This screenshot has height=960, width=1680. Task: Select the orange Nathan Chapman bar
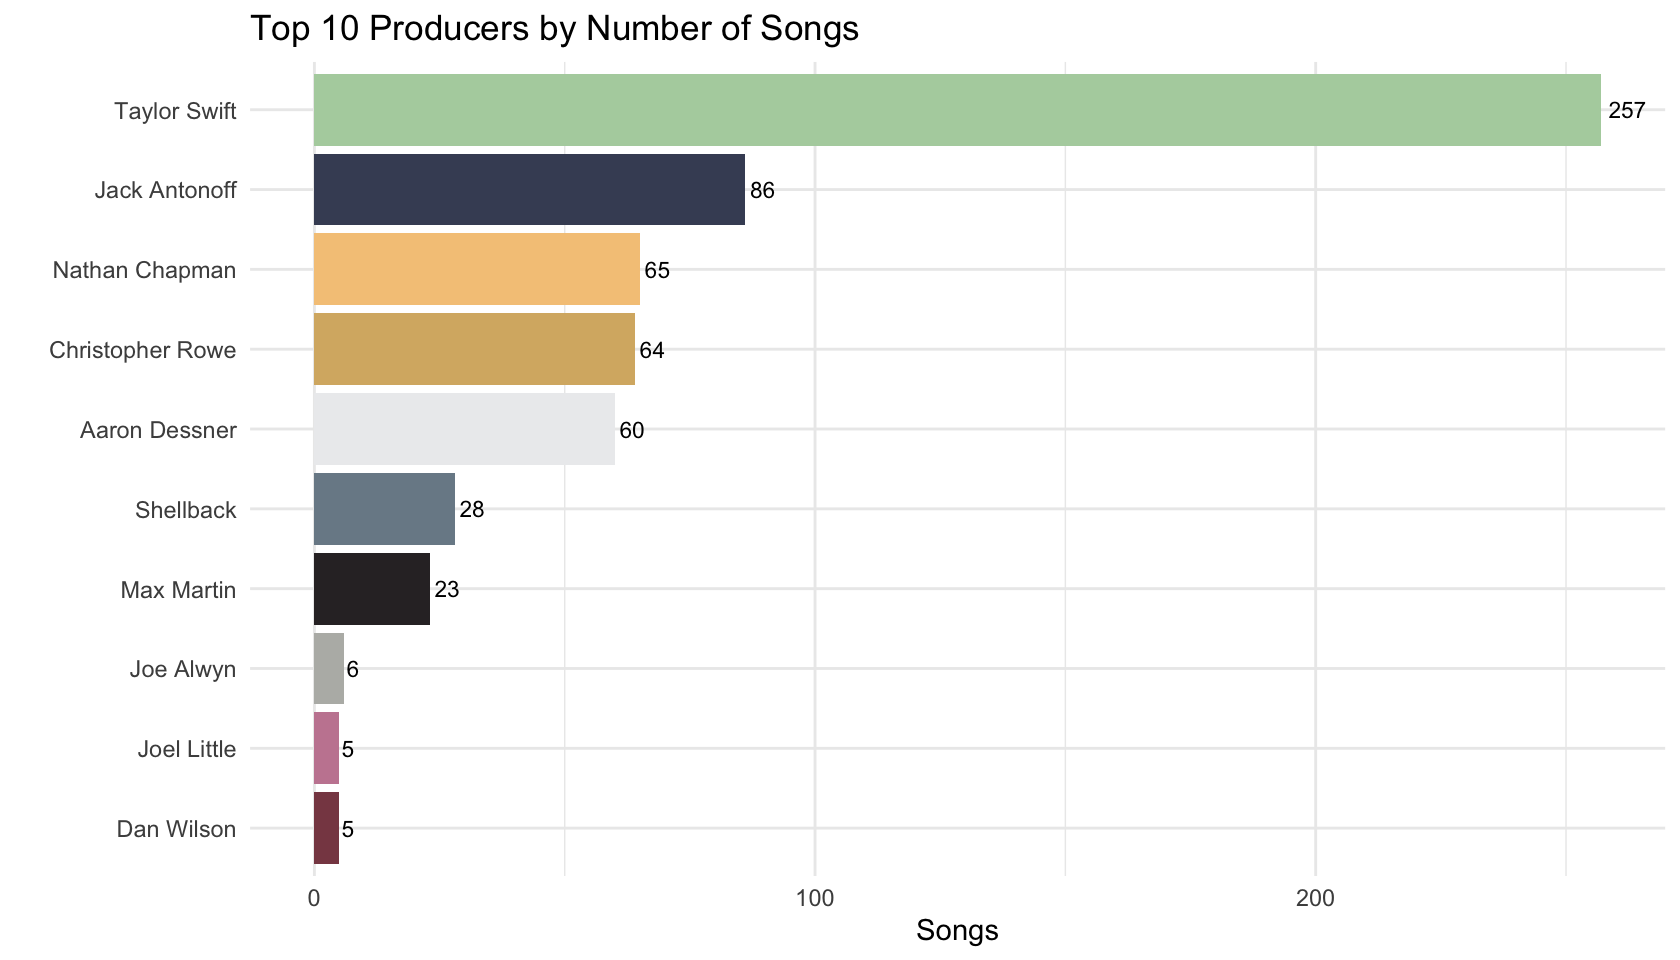point(477,270)
